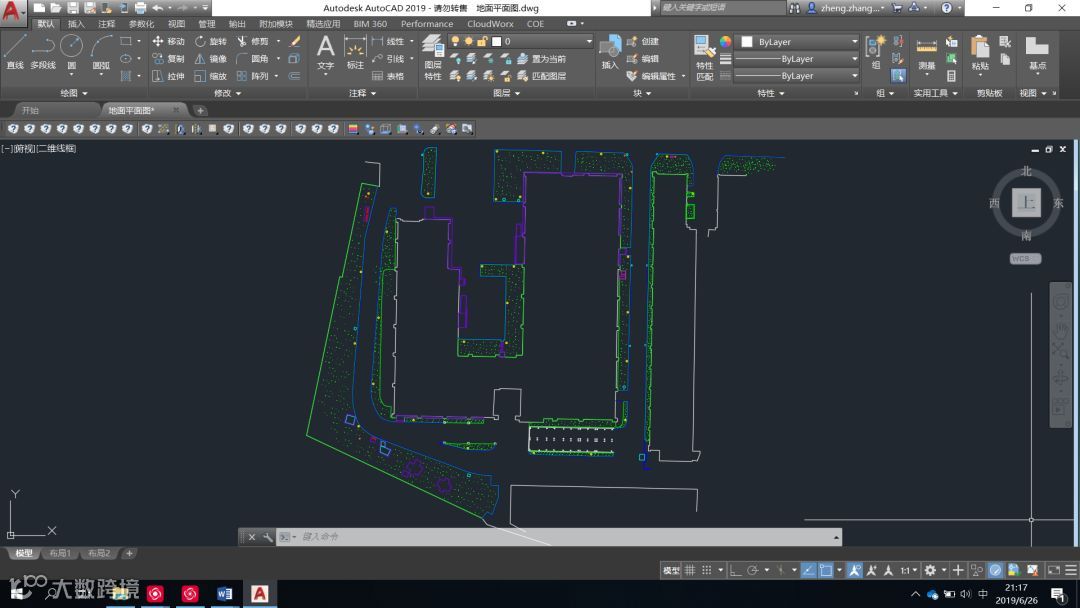Toggle ortho mode in status bar

click(x=736, y=570)
